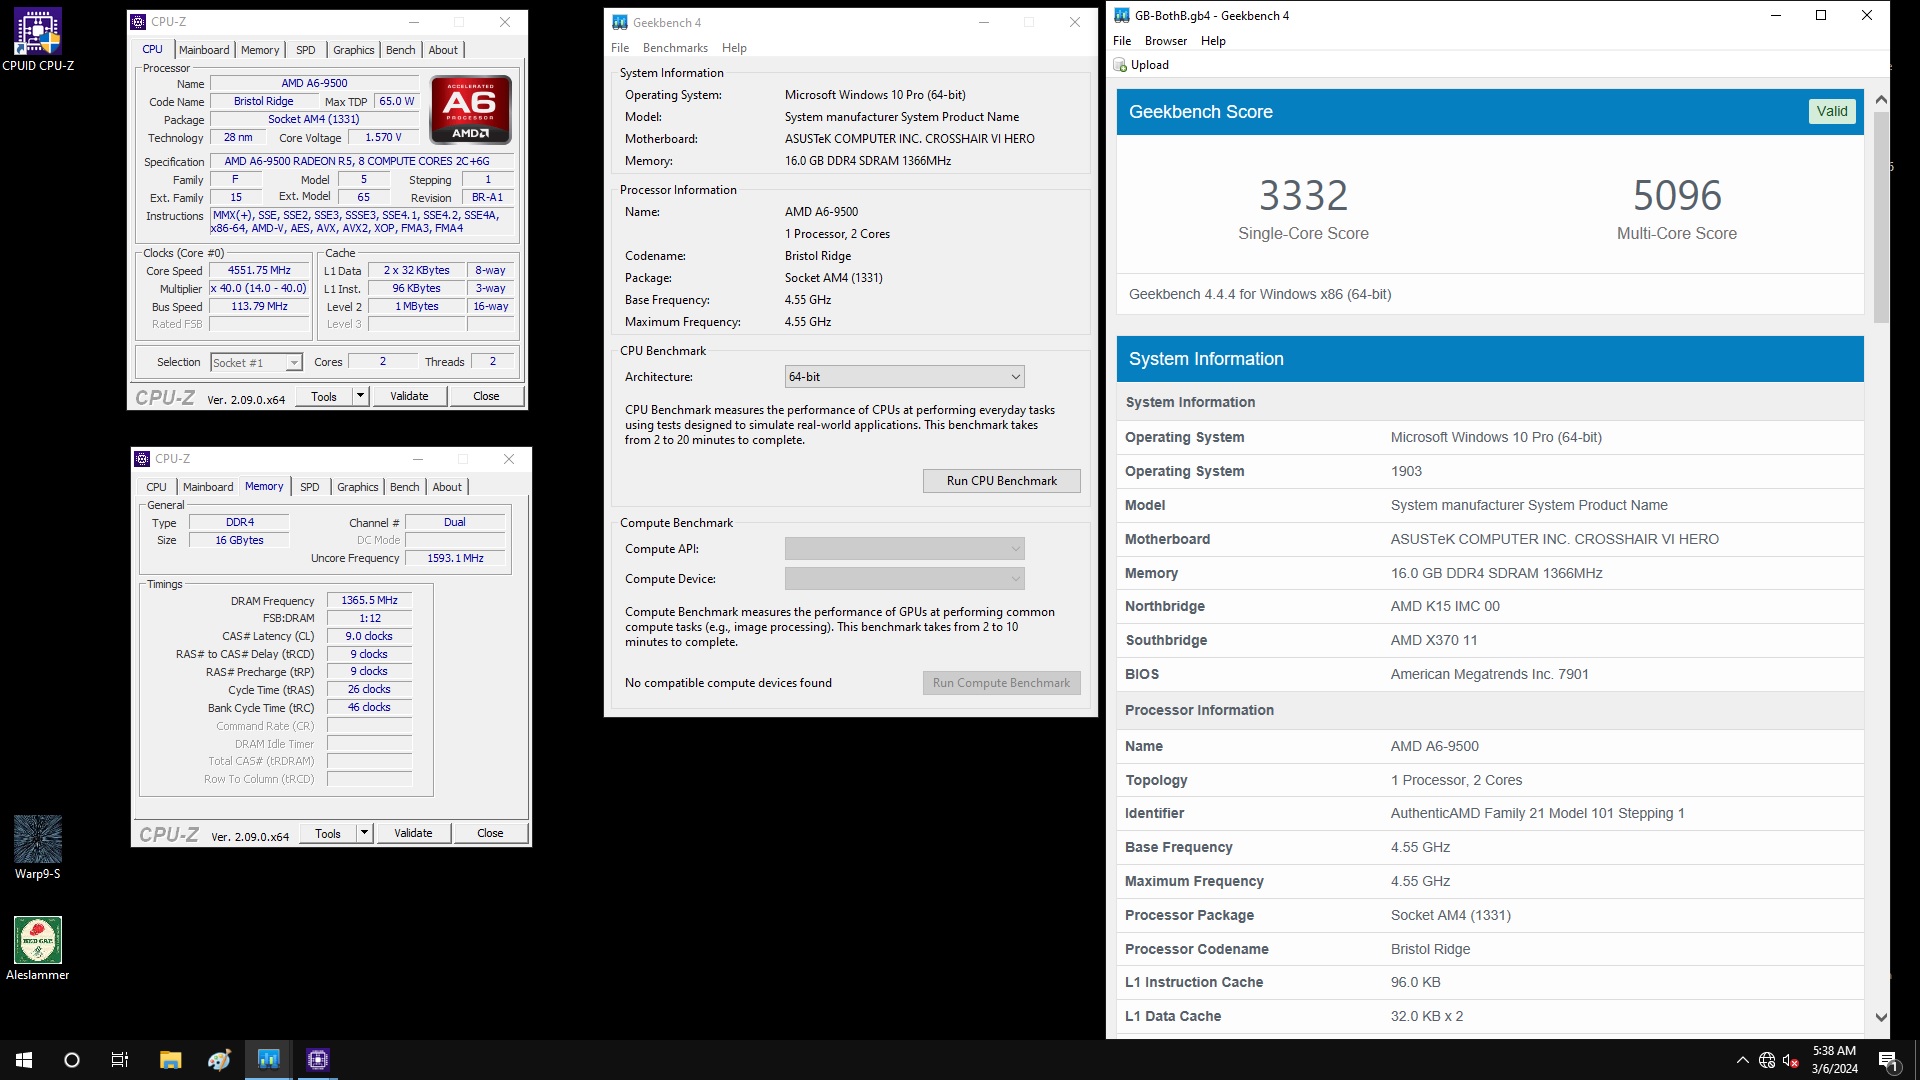
Task: Switch to Mainboard tab in top CPU-Z
Action: click(x=204, y=50)
